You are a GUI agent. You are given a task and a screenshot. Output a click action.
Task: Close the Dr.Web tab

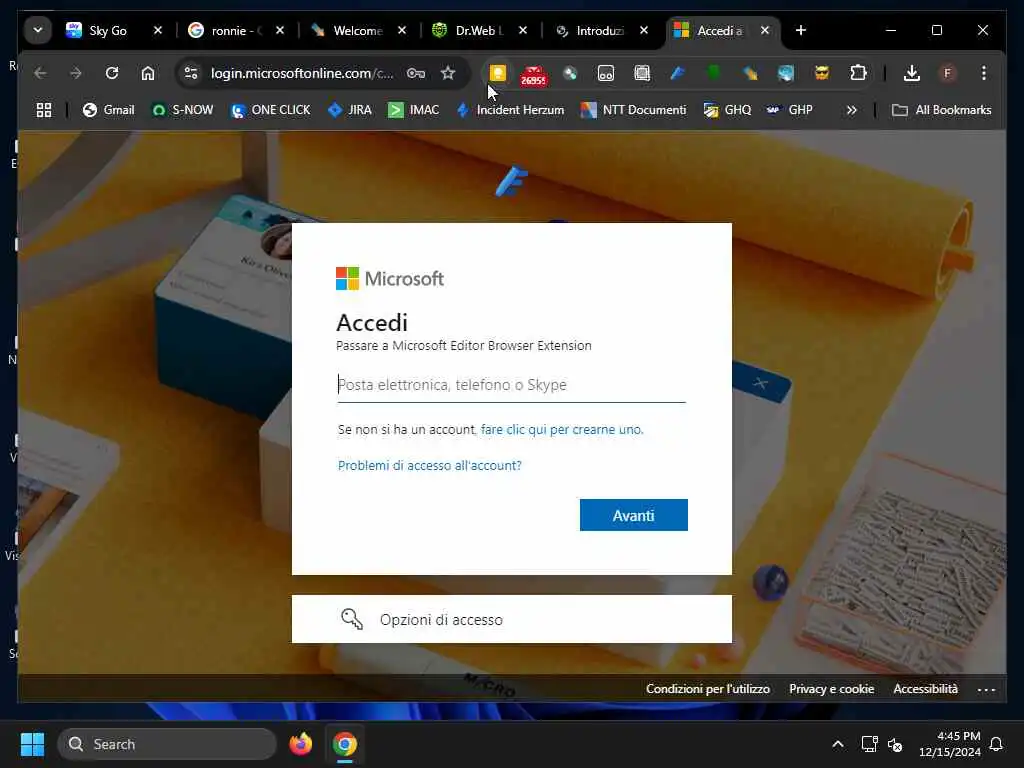522,31
